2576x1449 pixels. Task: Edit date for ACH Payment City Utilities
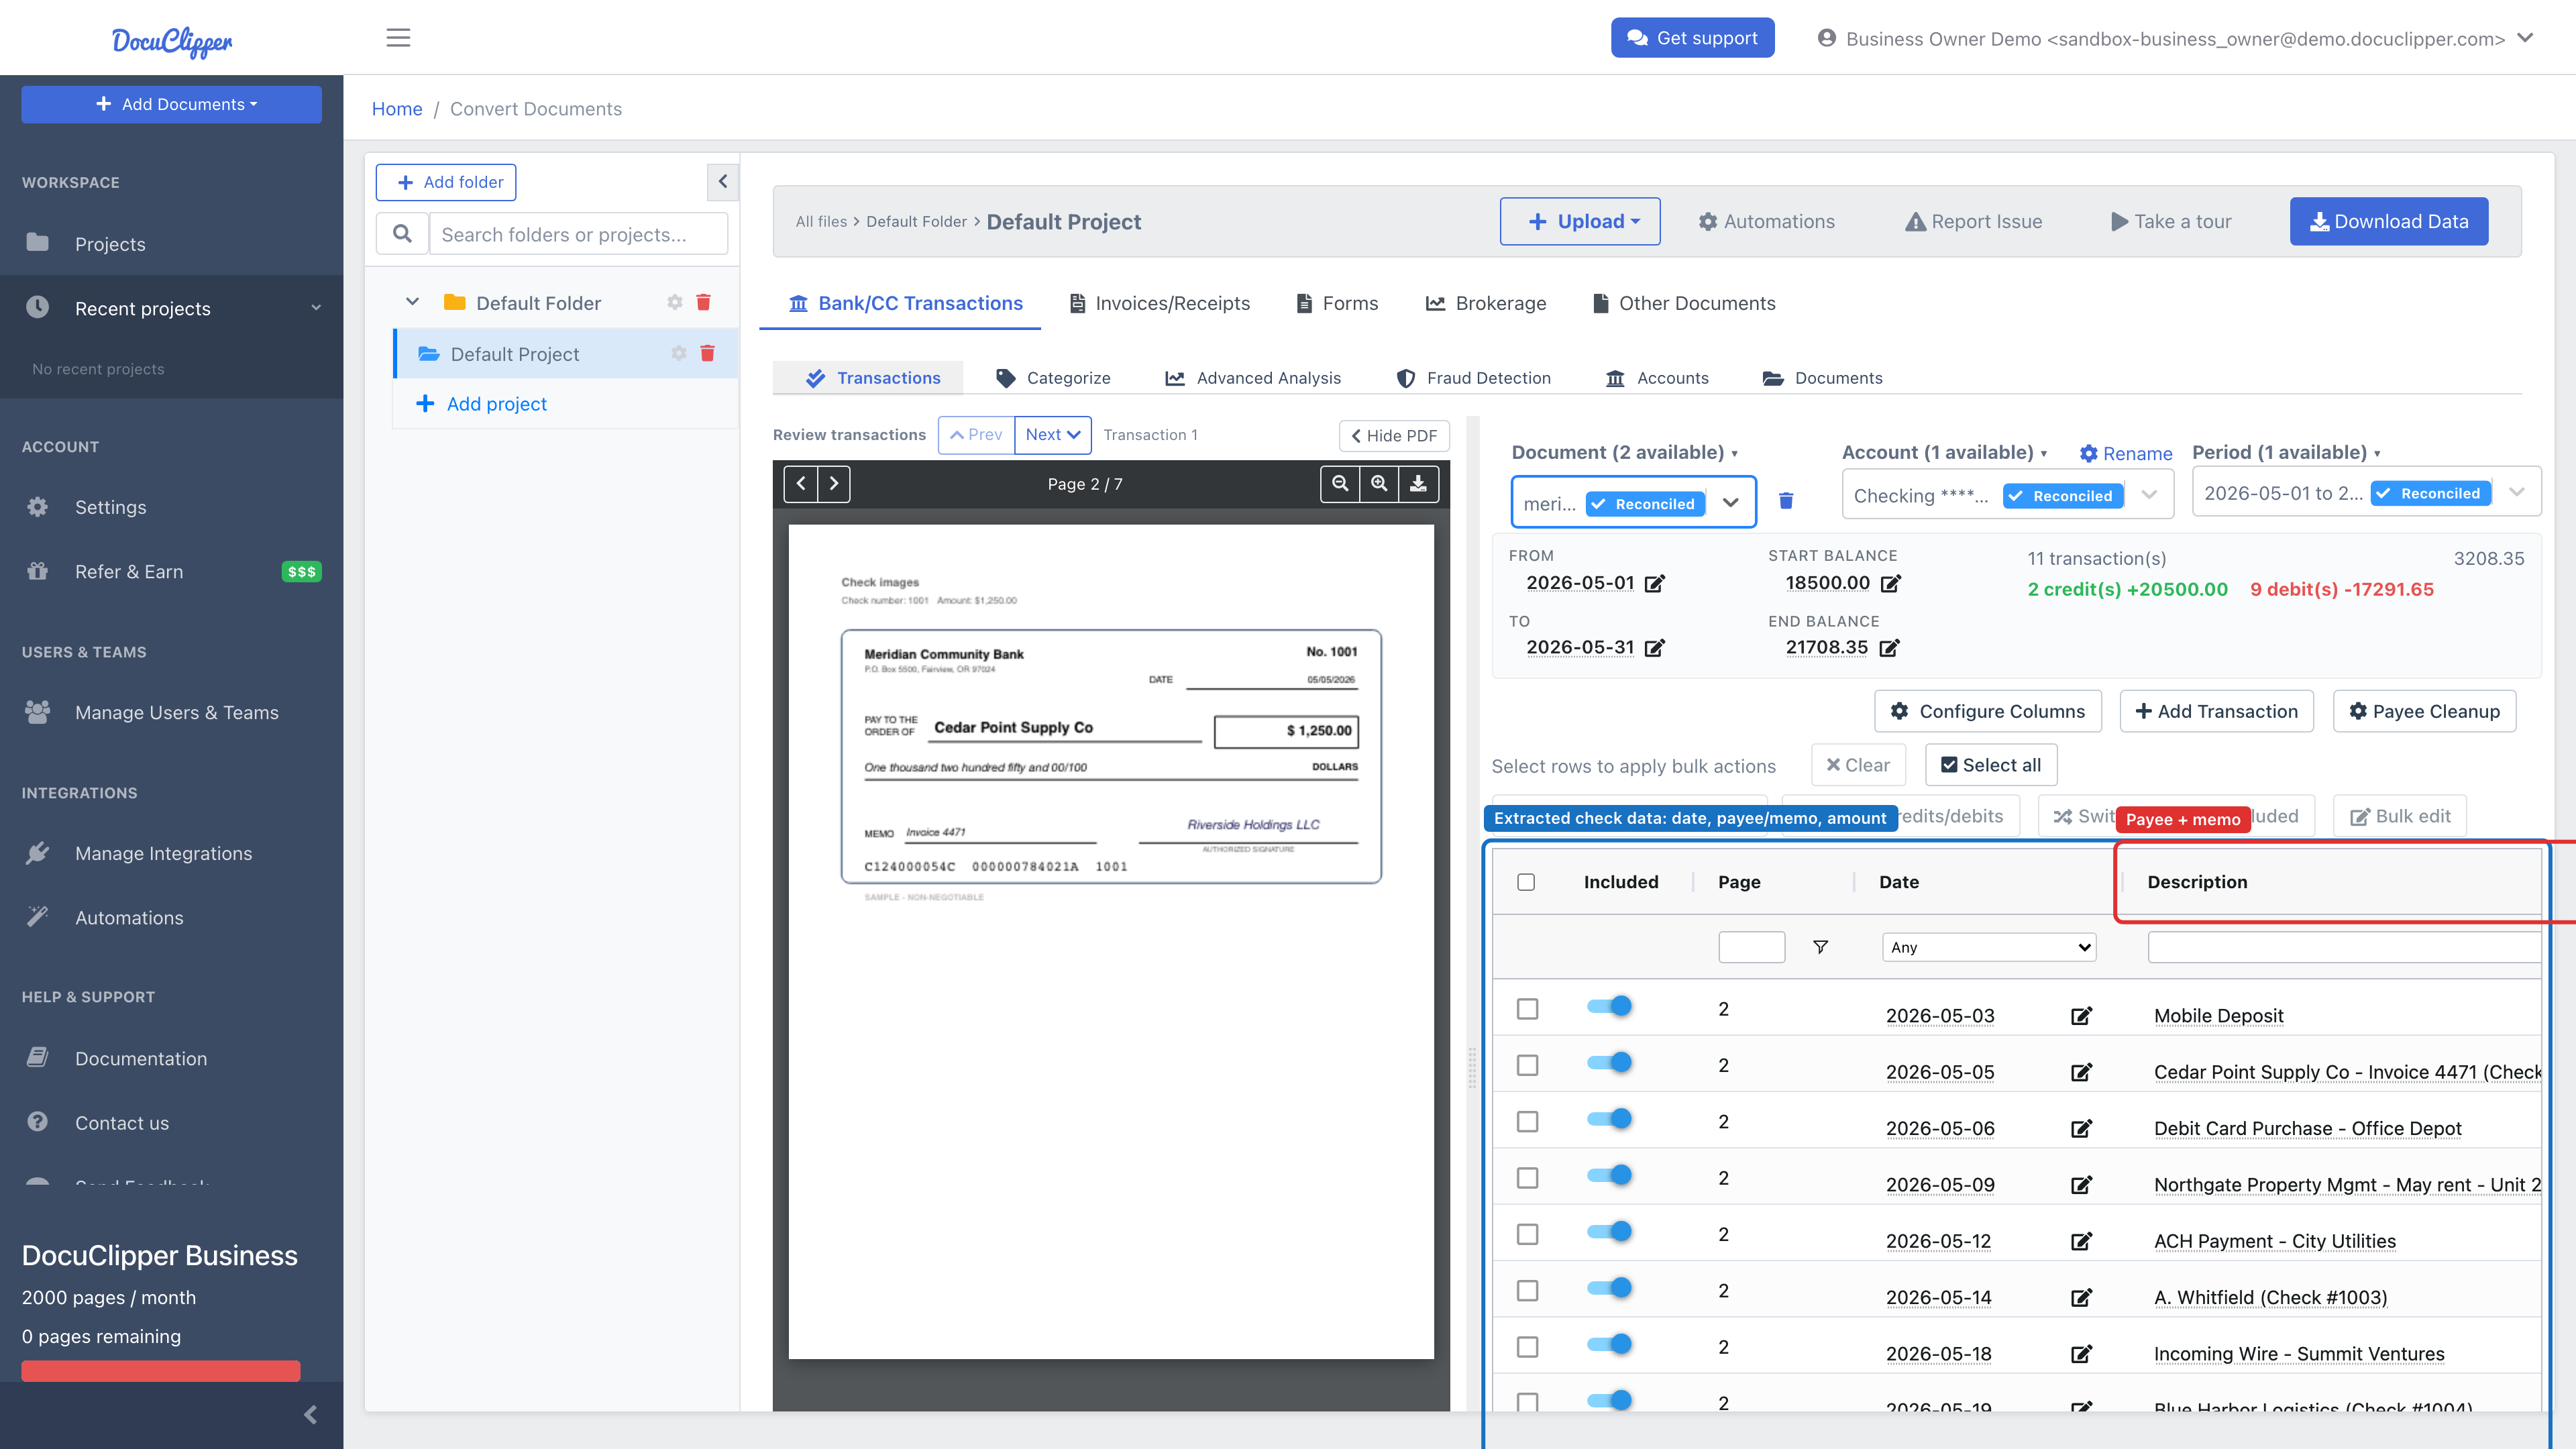coord(2081,1241)
